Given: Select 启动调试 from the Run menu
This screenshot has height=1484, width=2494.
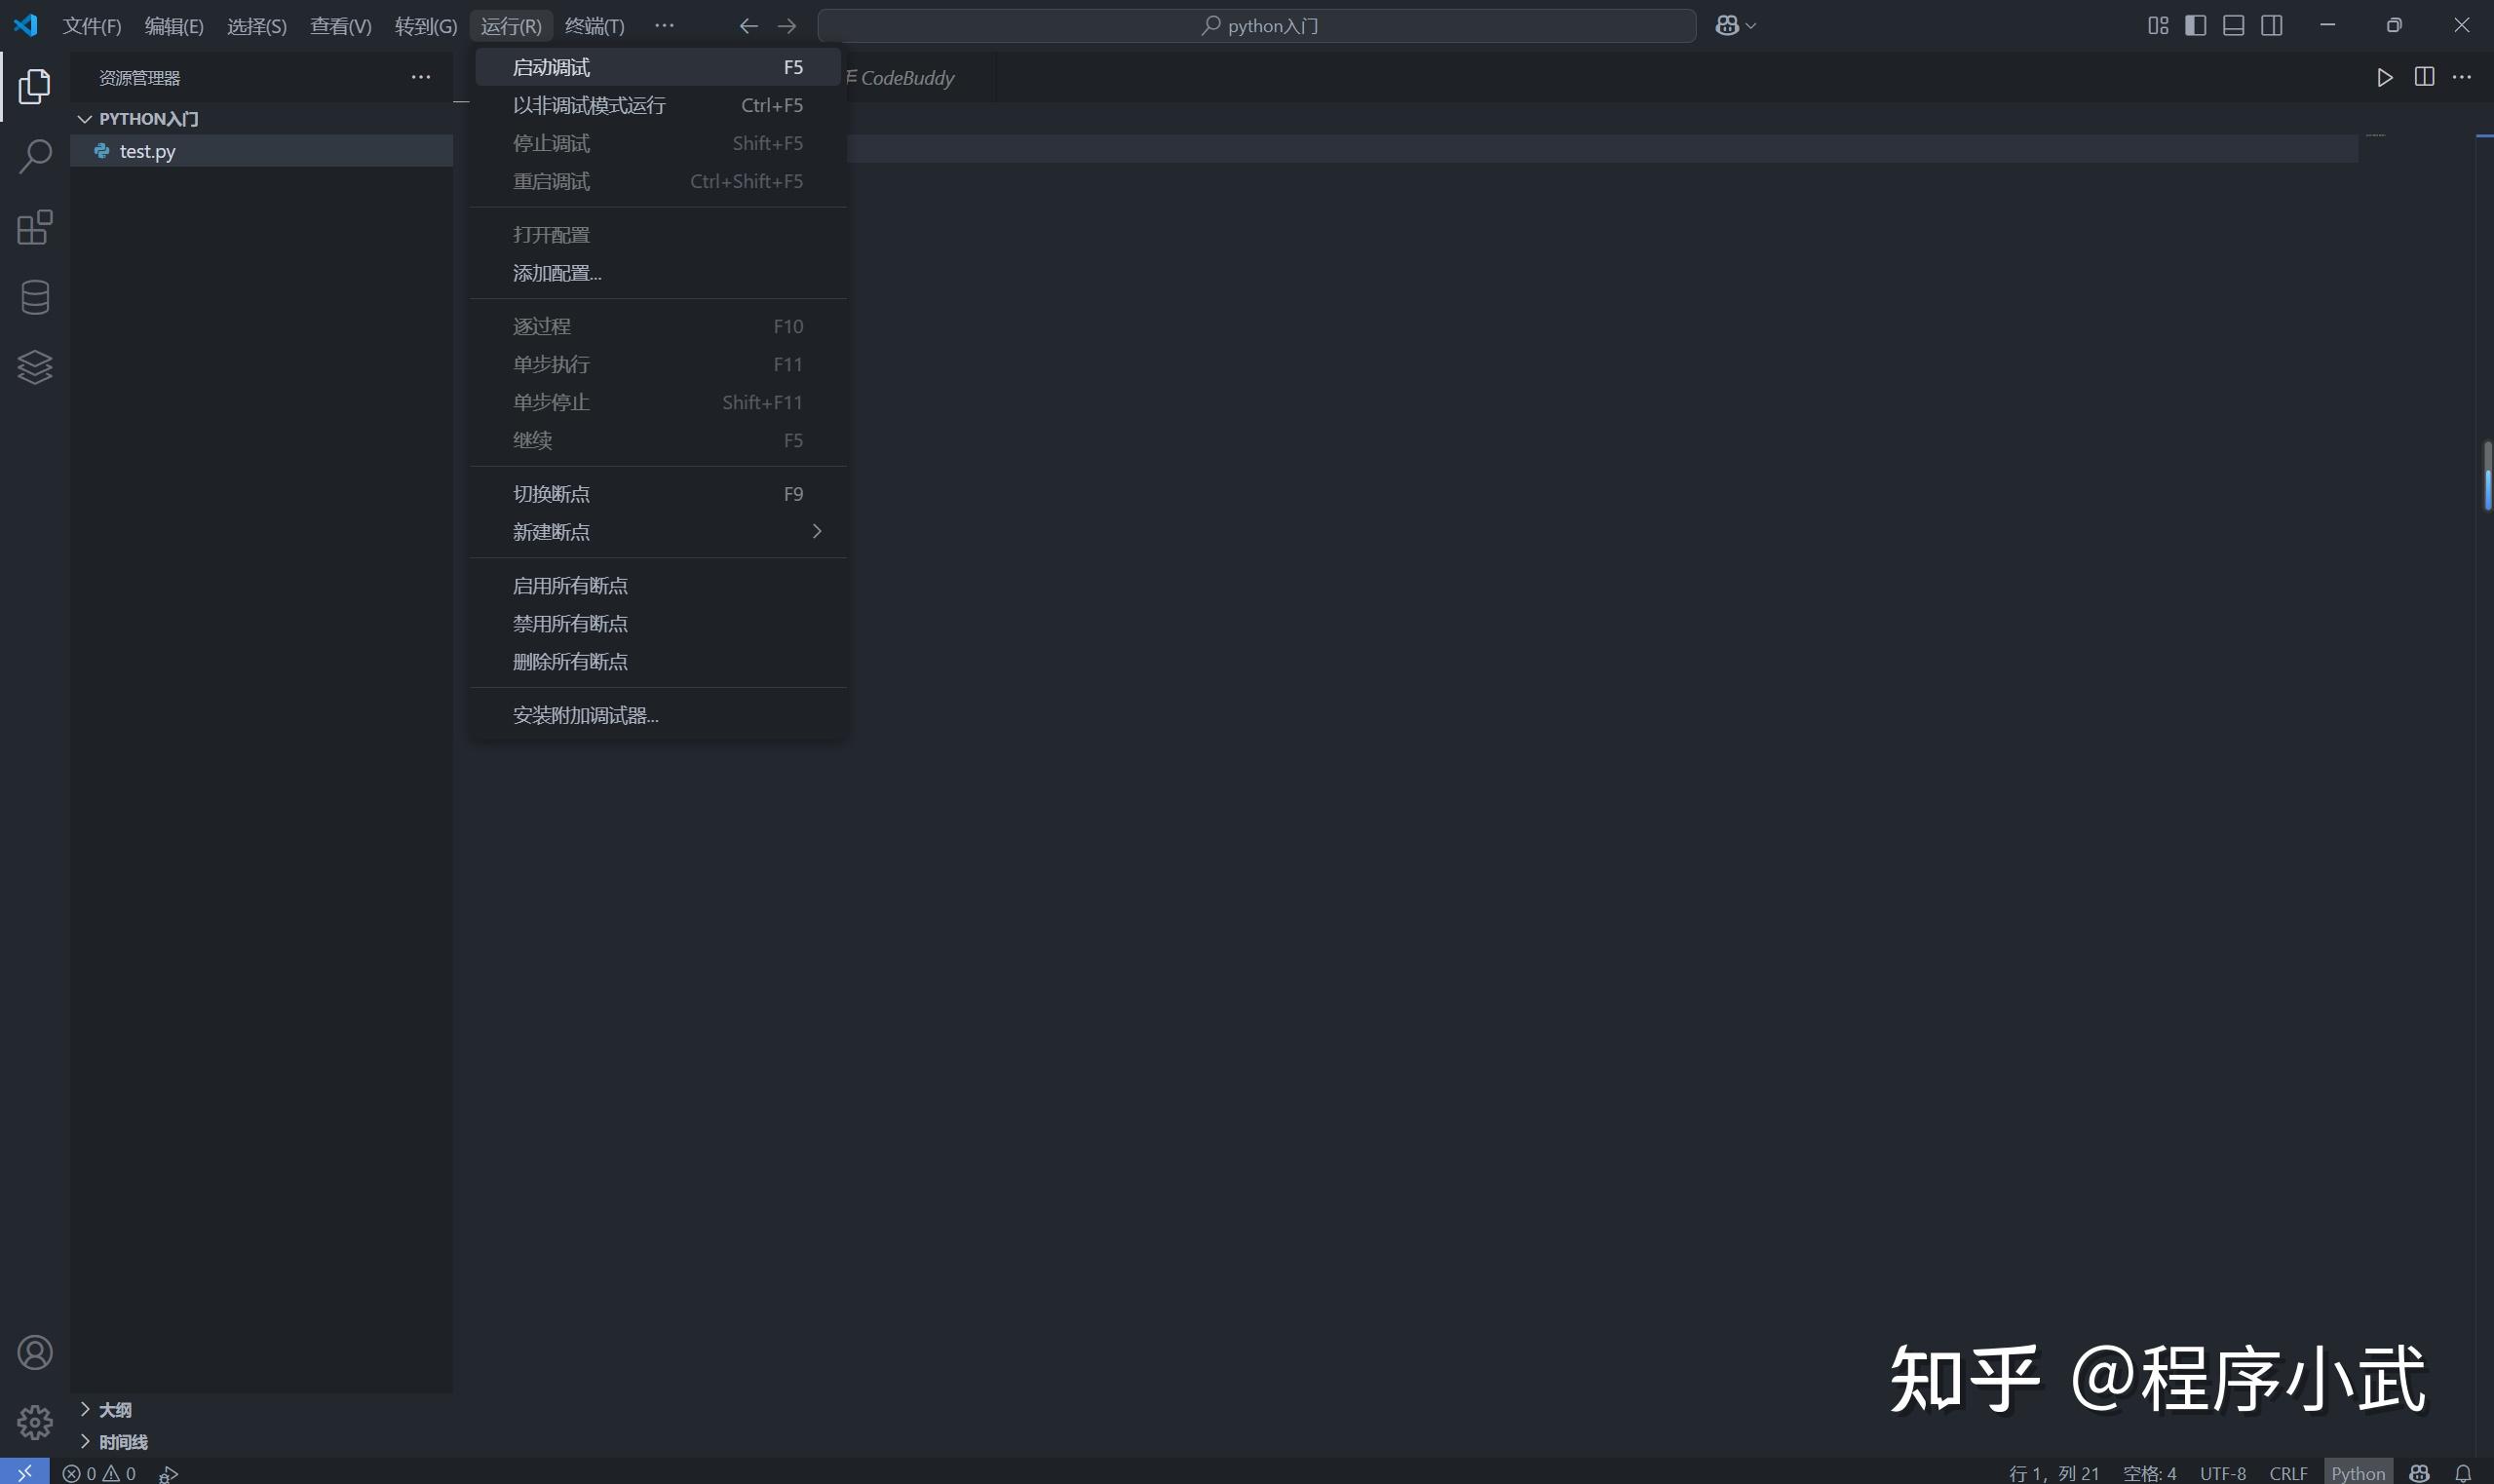Looking at the screenshot, I should tap(551, 67).
